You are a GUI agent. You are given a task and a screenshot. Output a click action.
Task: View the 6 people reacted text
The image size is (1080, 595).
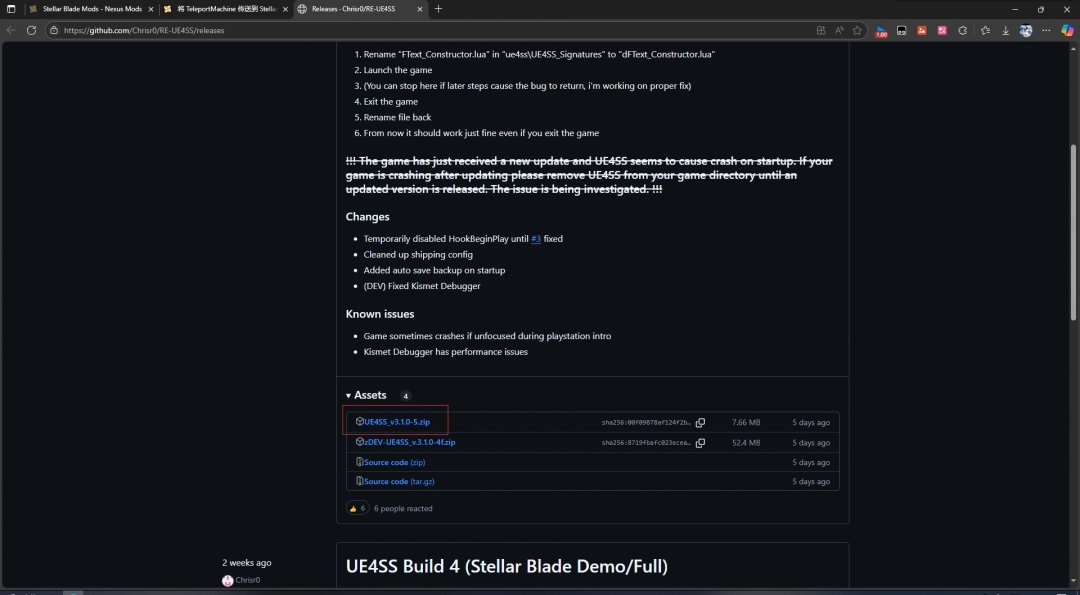(x=403, y=509)
